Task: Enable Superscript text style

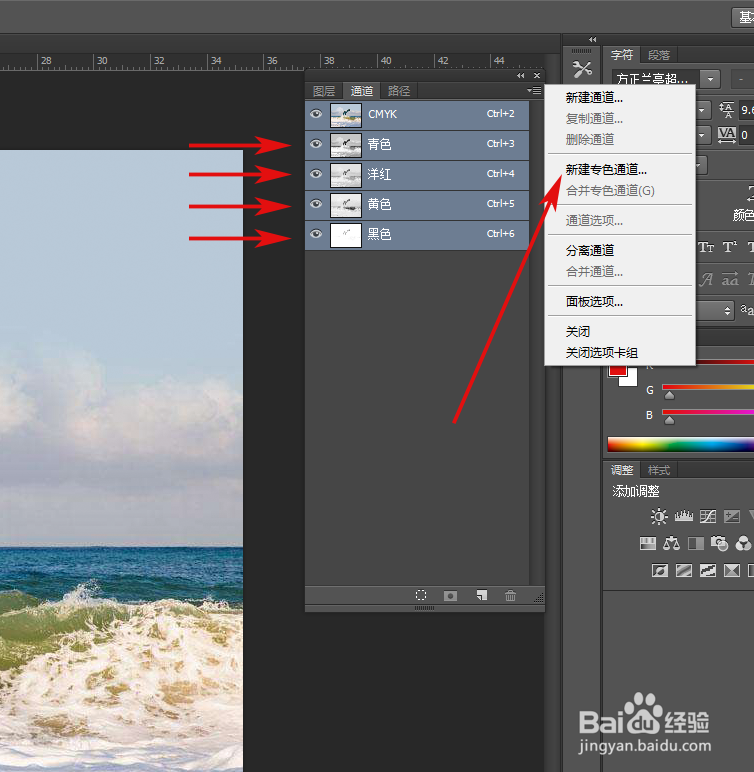Action: (729, 247)
